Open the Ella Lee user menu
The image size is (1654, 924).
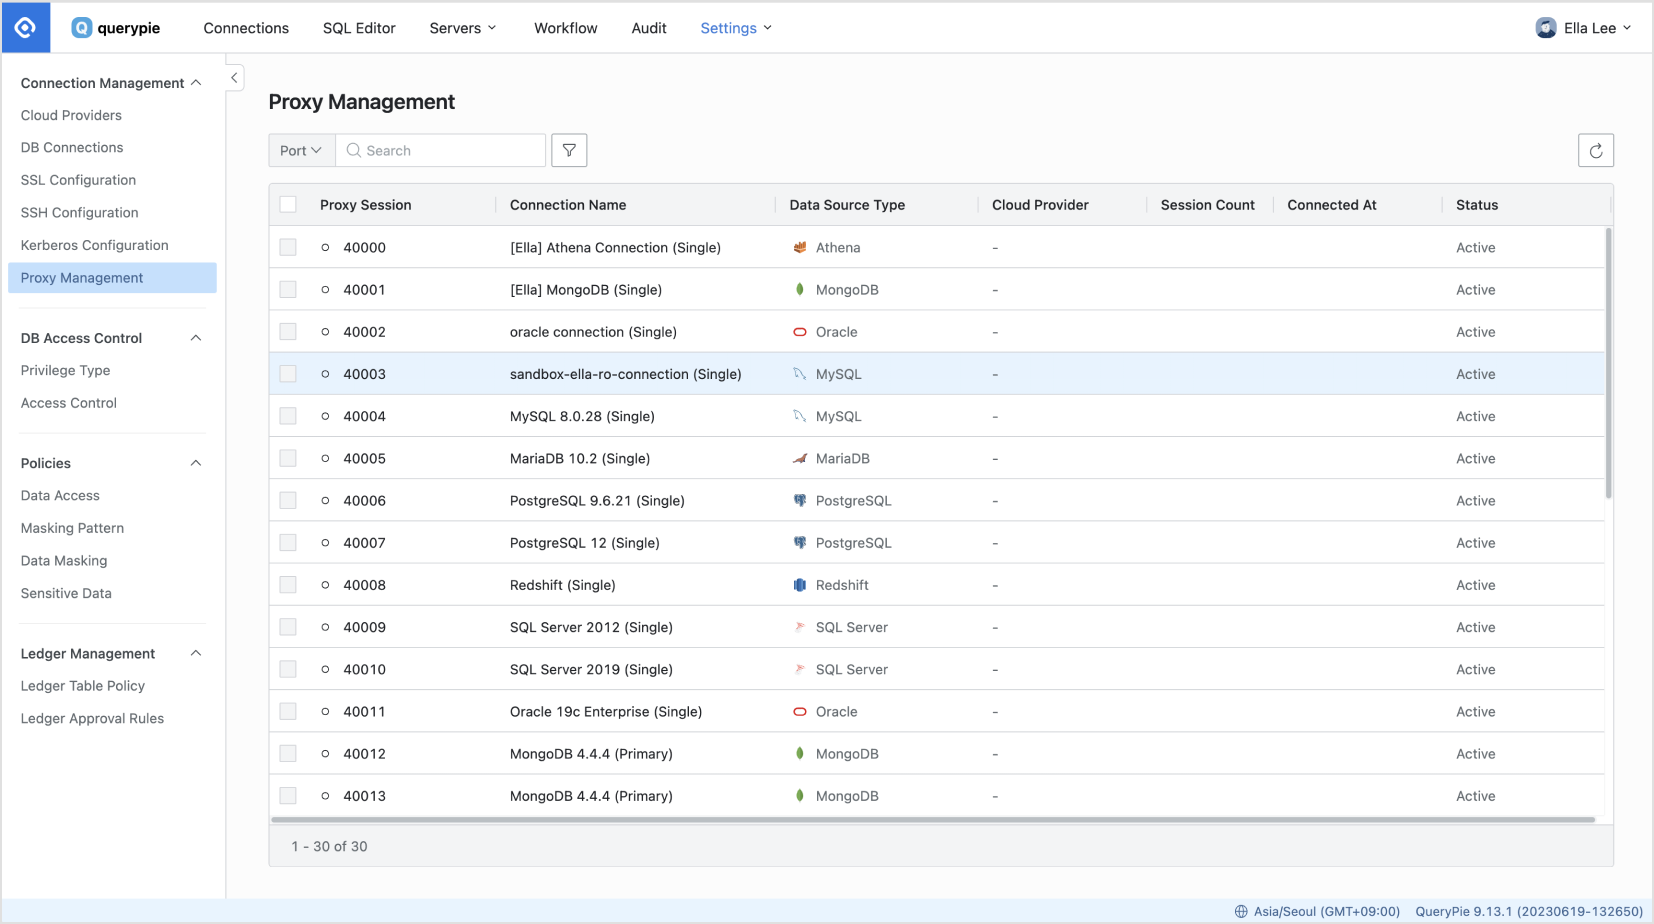1584,28
